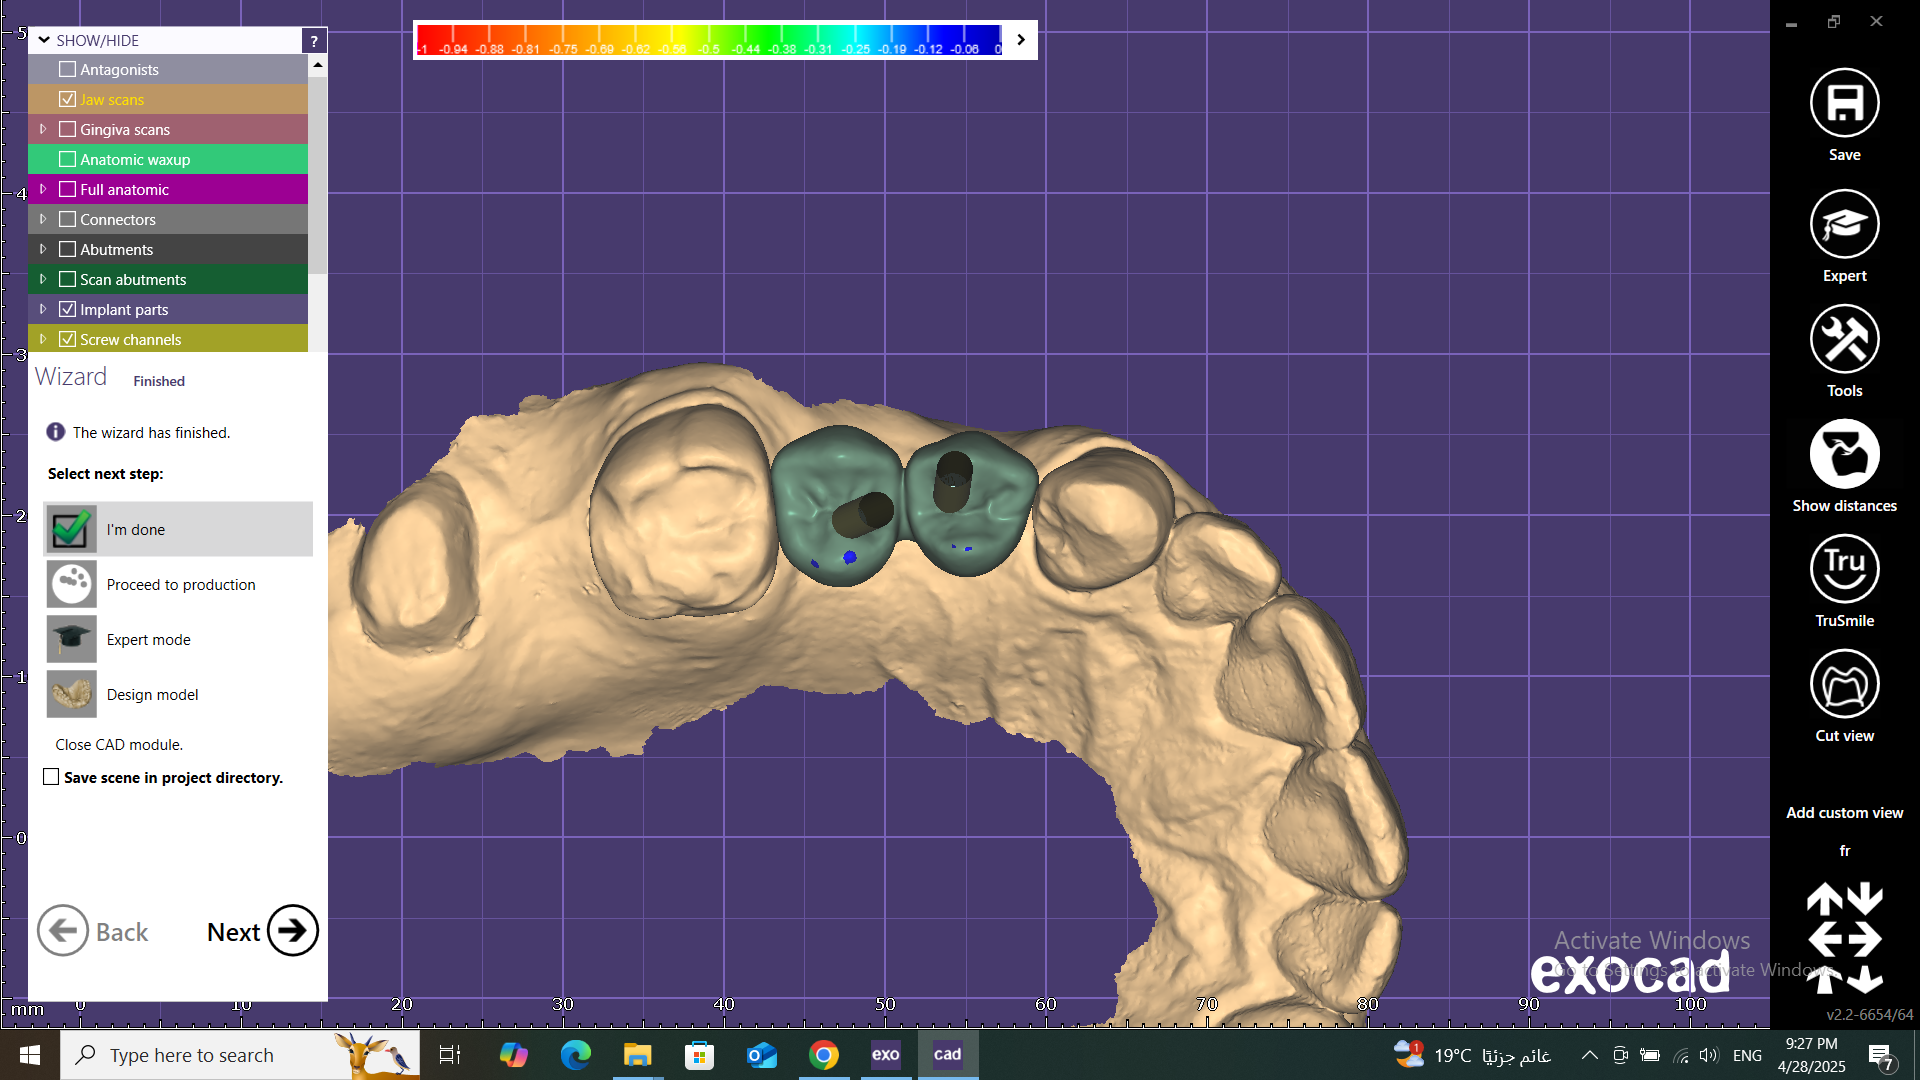Choose Expert mode from next steps

click(148, 639)
